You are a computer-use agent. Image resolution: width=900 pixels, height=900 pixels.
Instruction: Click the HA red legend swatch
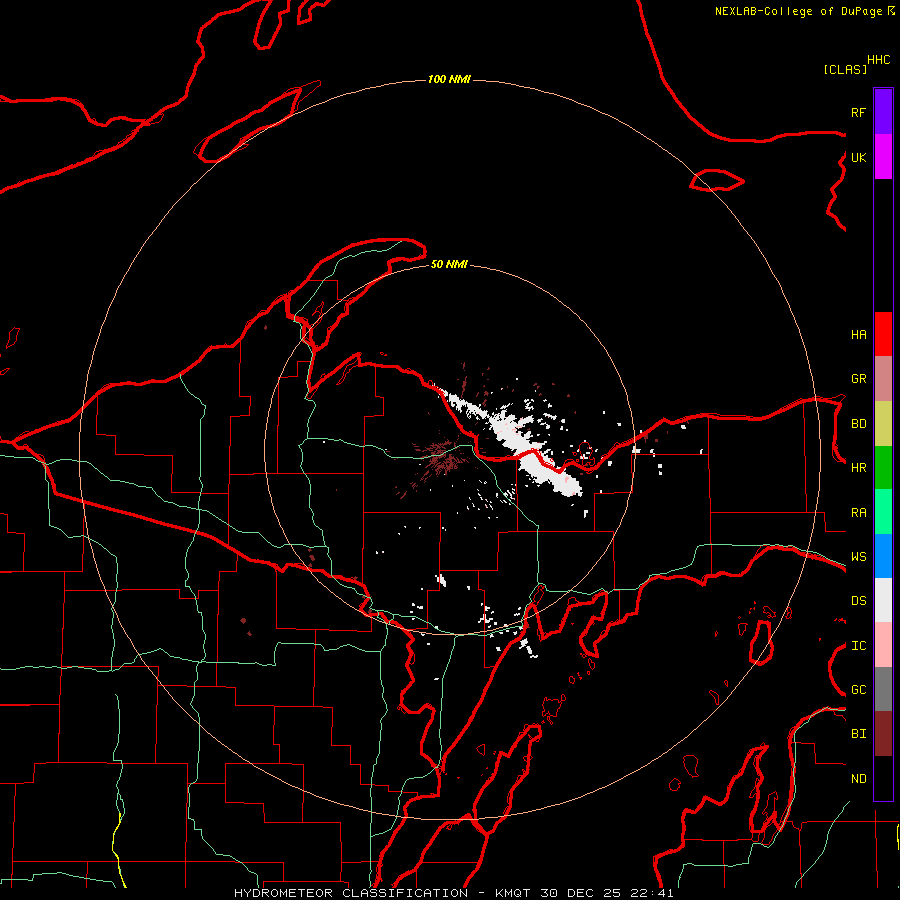click(x=883, y=334)
